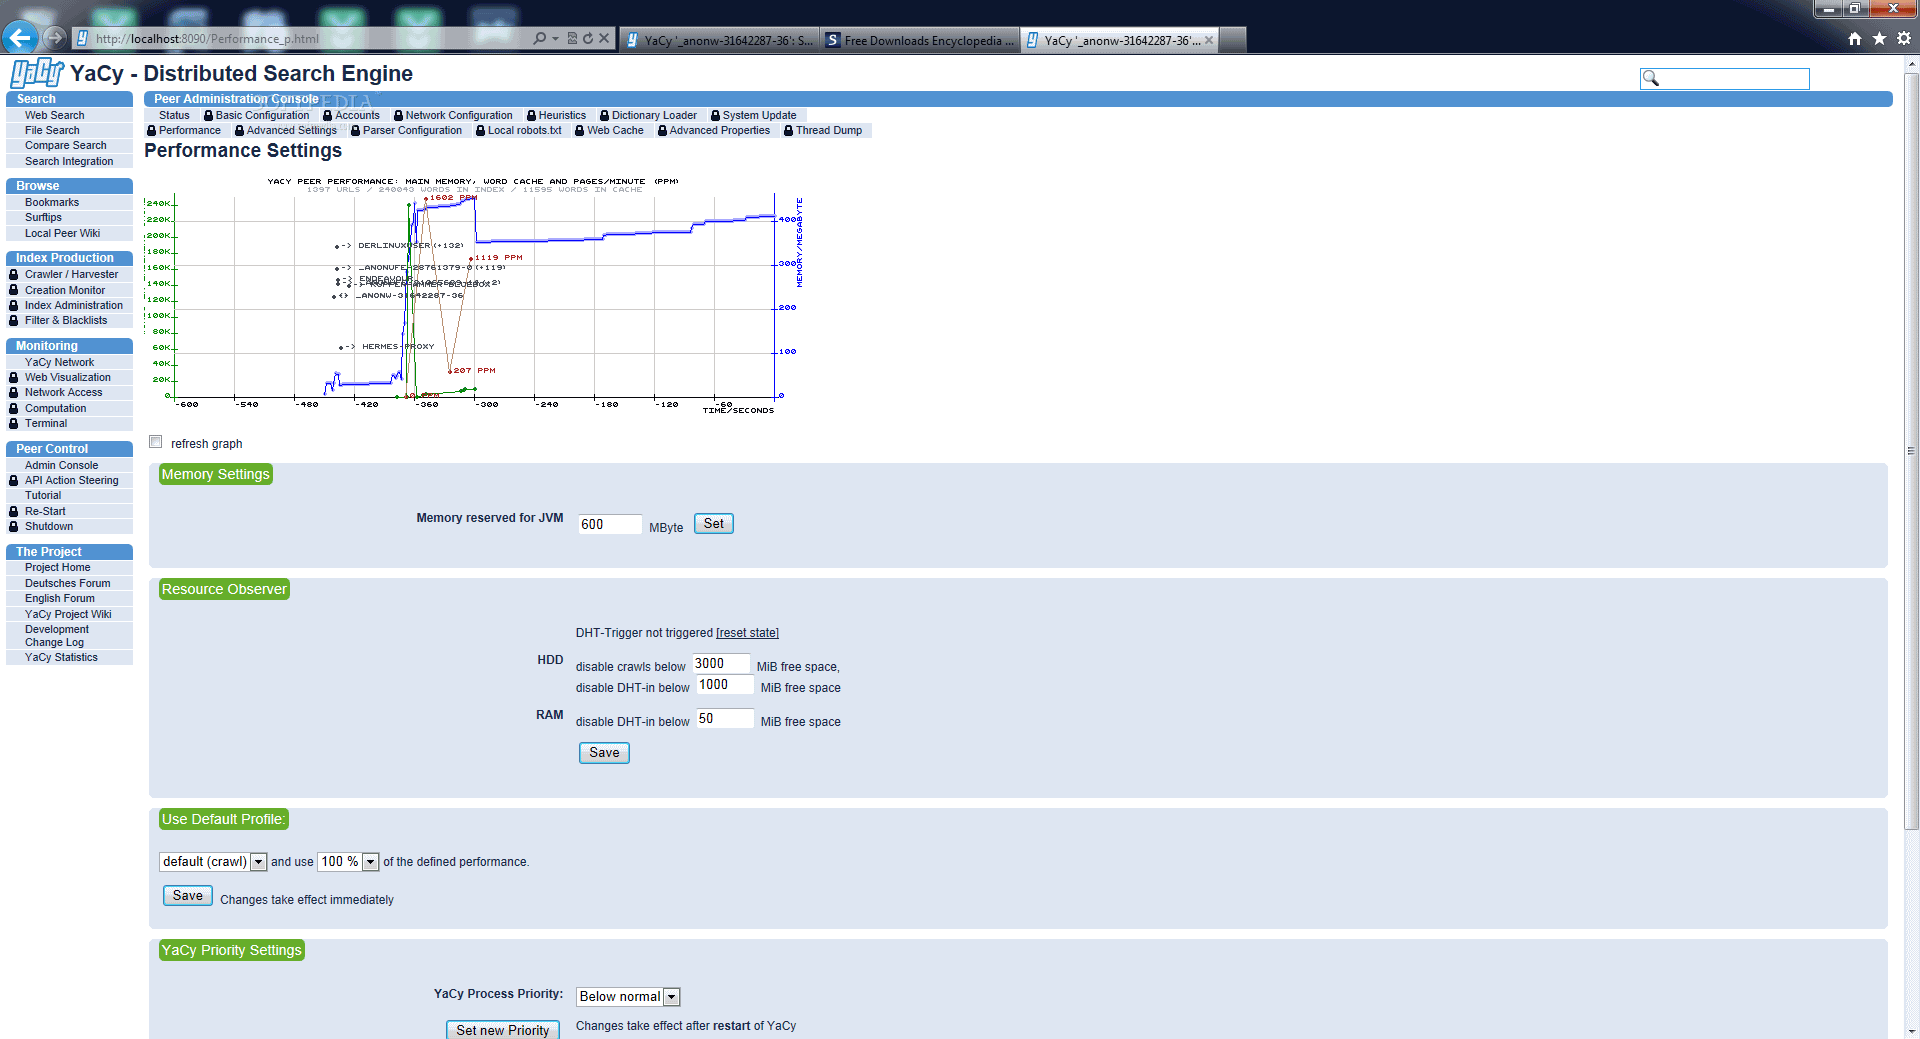Click lock icon beside Web Cache
Image resolution: width=1920 pixels, height=1039 pixels.
[579, 130]
